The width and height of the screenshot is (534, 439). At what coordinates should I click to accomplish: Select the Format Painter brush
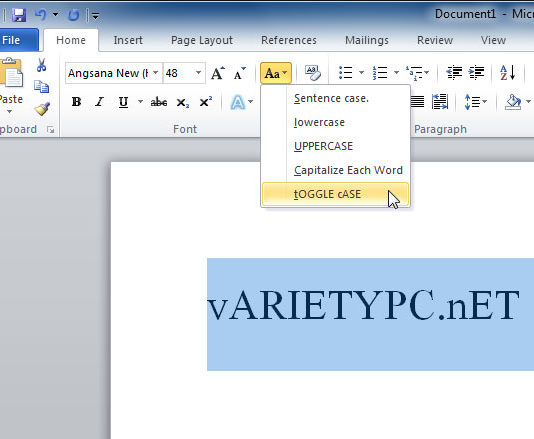(42, 109)
